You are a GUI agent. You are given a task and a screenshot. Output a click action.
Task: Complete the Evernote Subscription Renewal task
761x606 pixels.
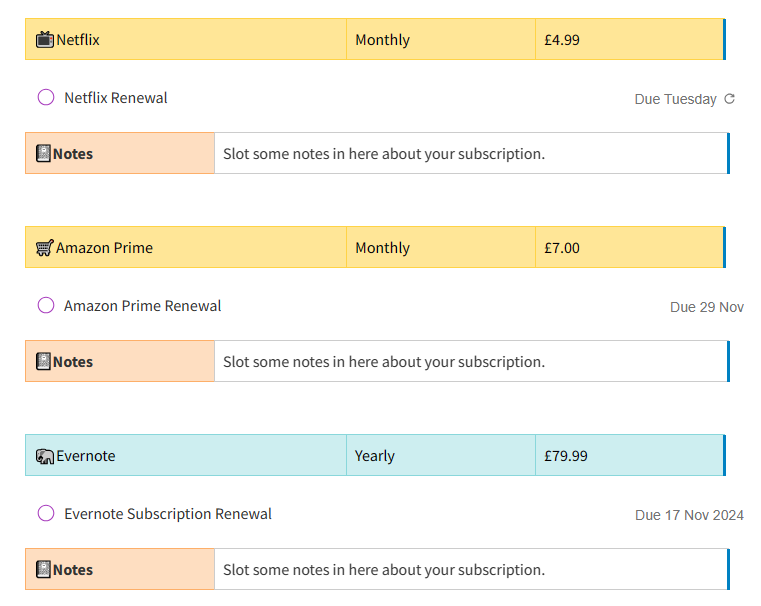[x=46, y=513]
